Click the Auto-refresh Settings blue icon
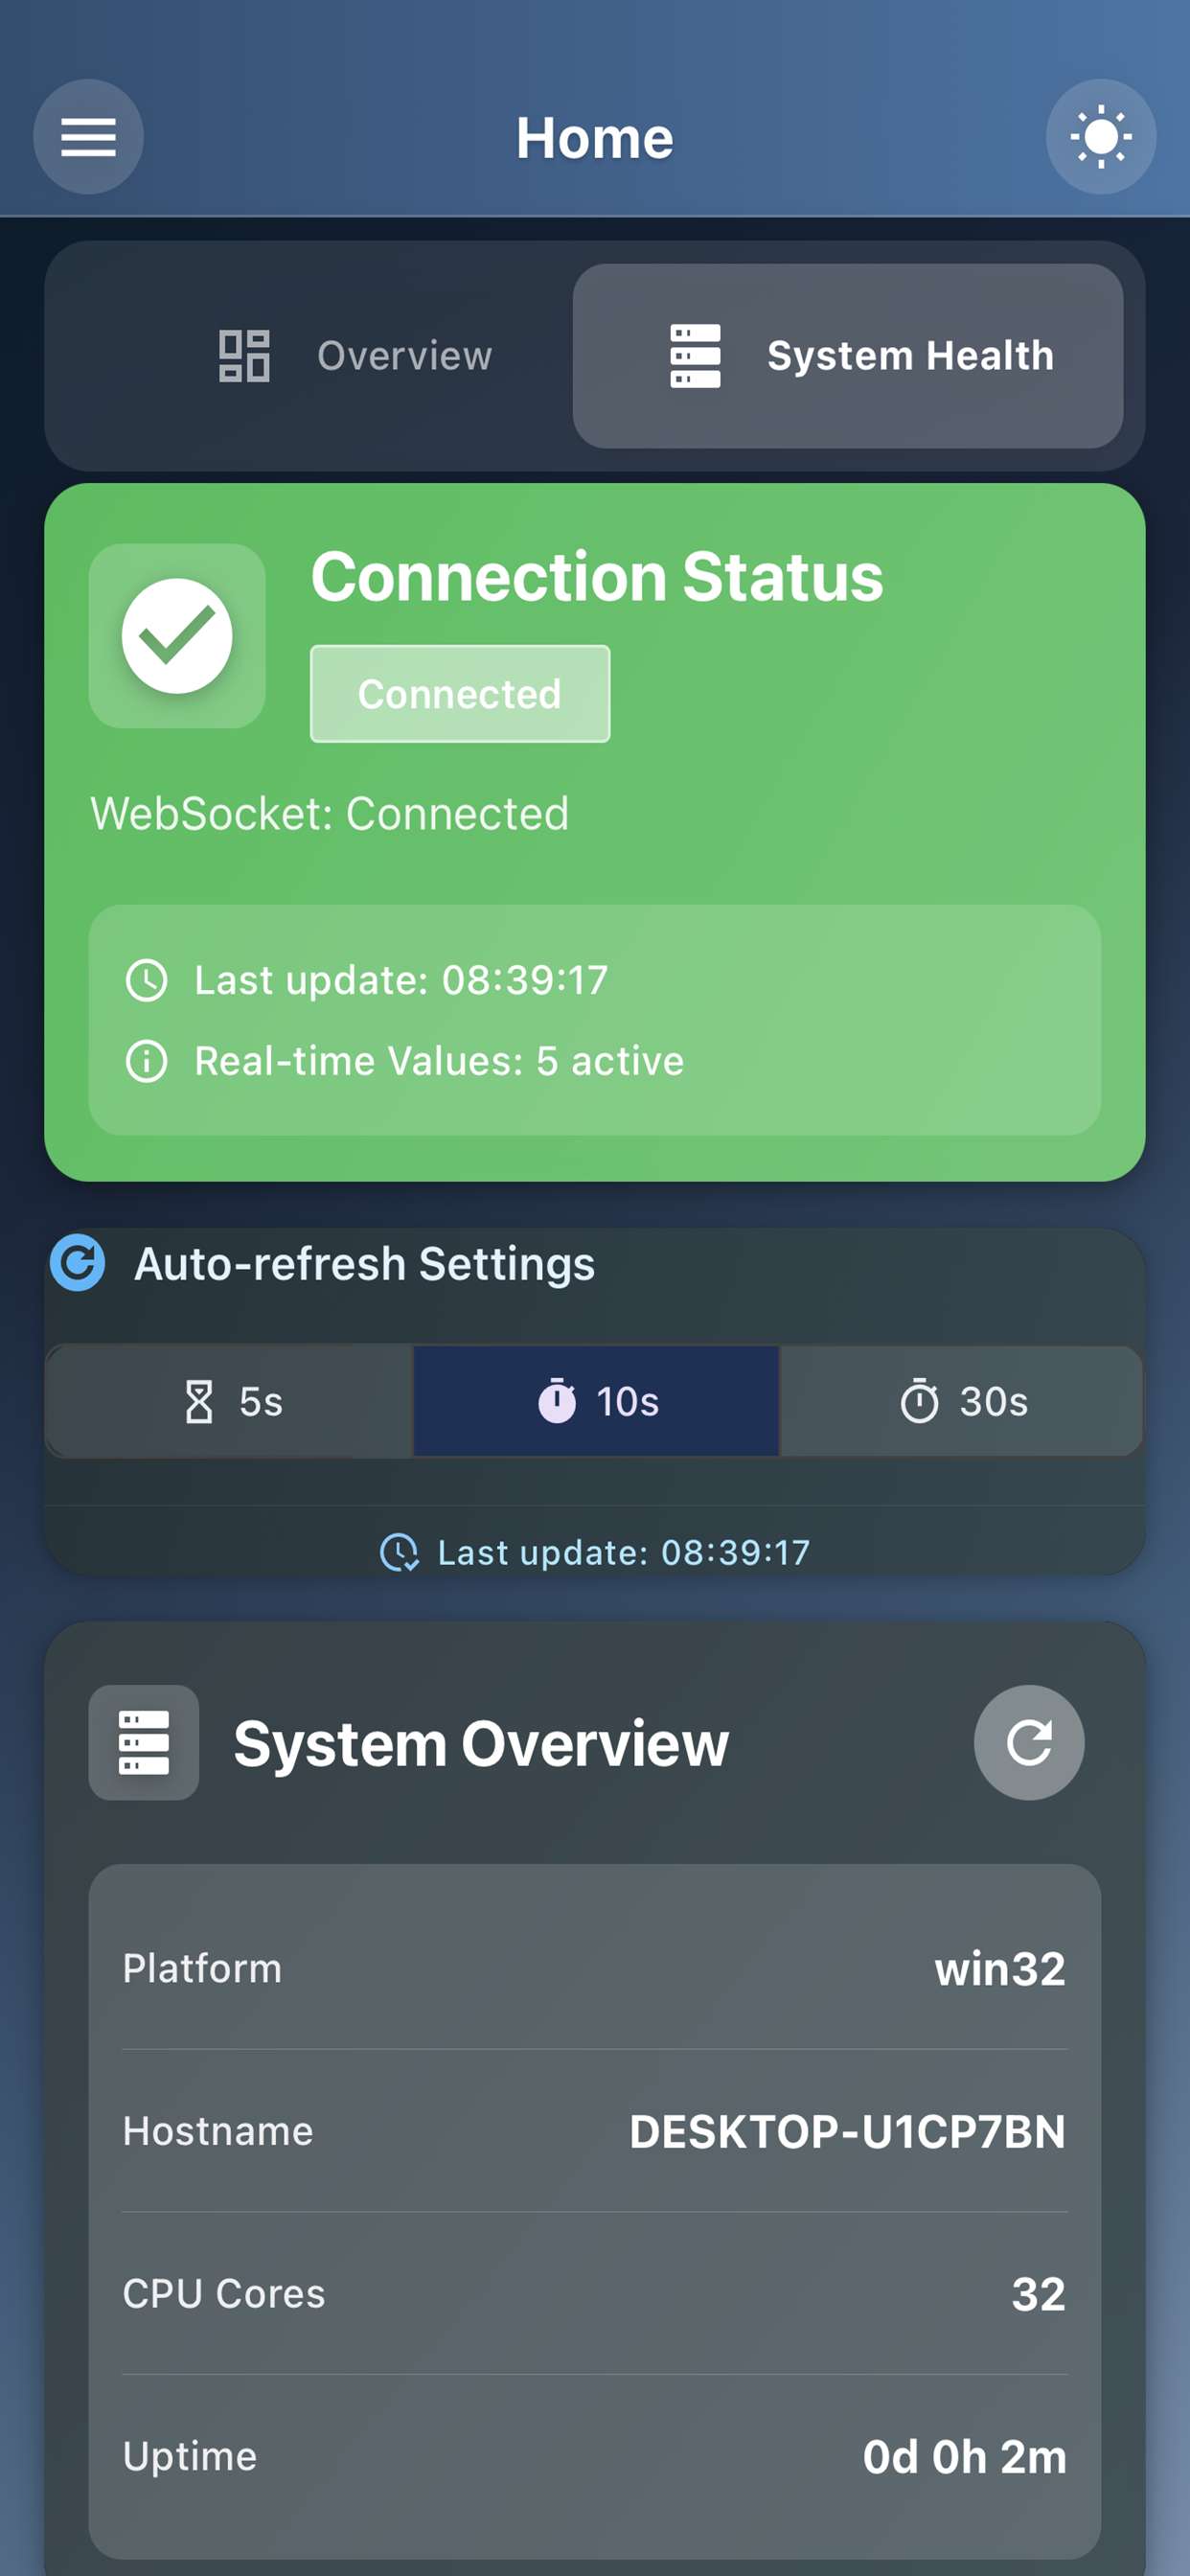 [78, 1263]
